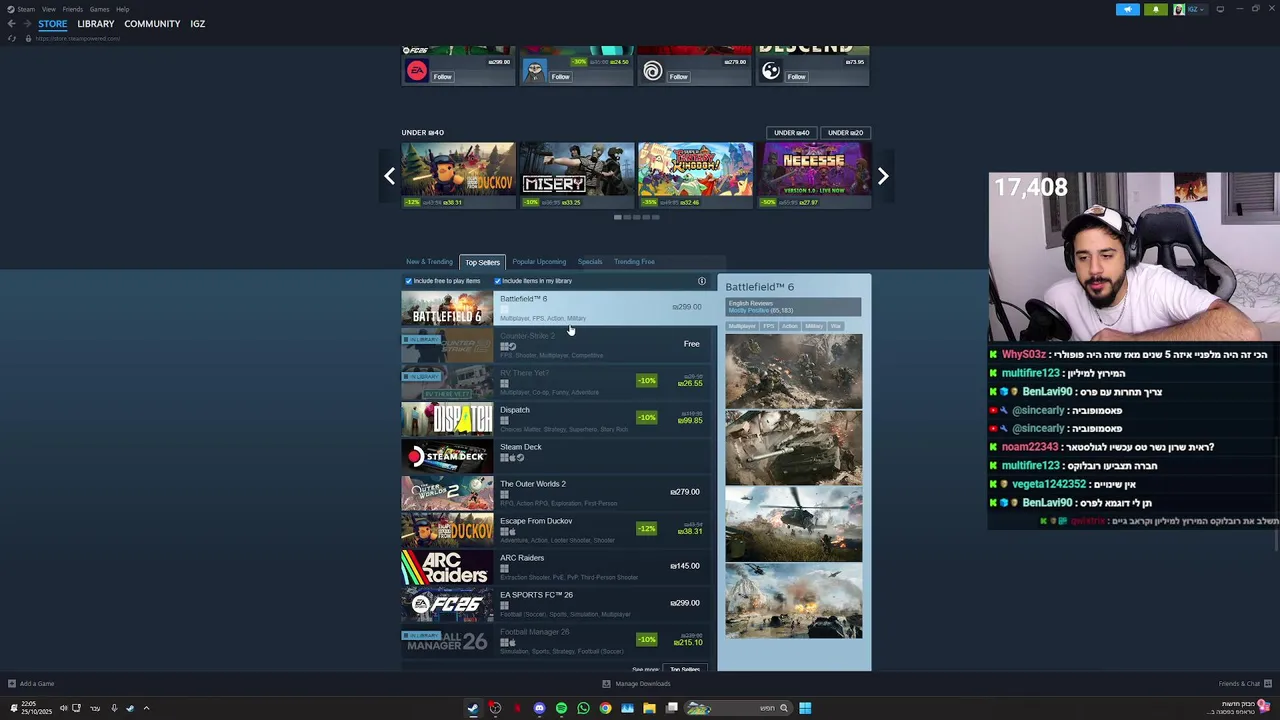Switch to Popular Upcoming tab
Image resolution: width=1280 pixels, height=720 pixels.
click(x=539, y=262)
